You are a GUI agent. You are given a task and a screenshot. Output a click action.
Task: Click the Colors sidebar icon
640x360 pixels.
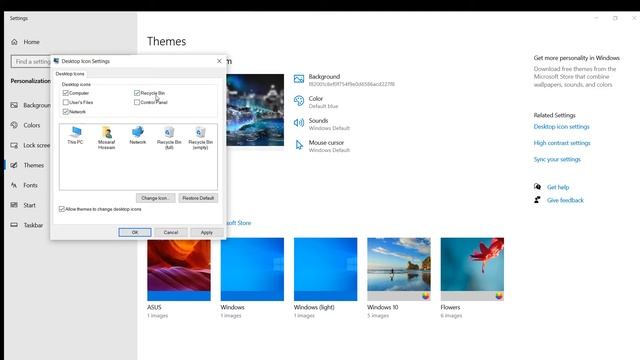14,125
